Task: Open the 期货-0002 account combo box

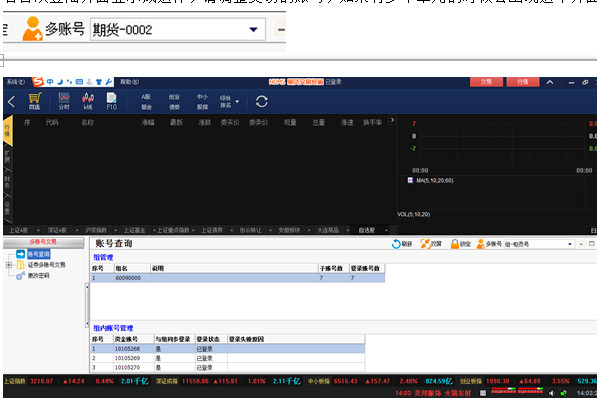Action: pos(178,29)
